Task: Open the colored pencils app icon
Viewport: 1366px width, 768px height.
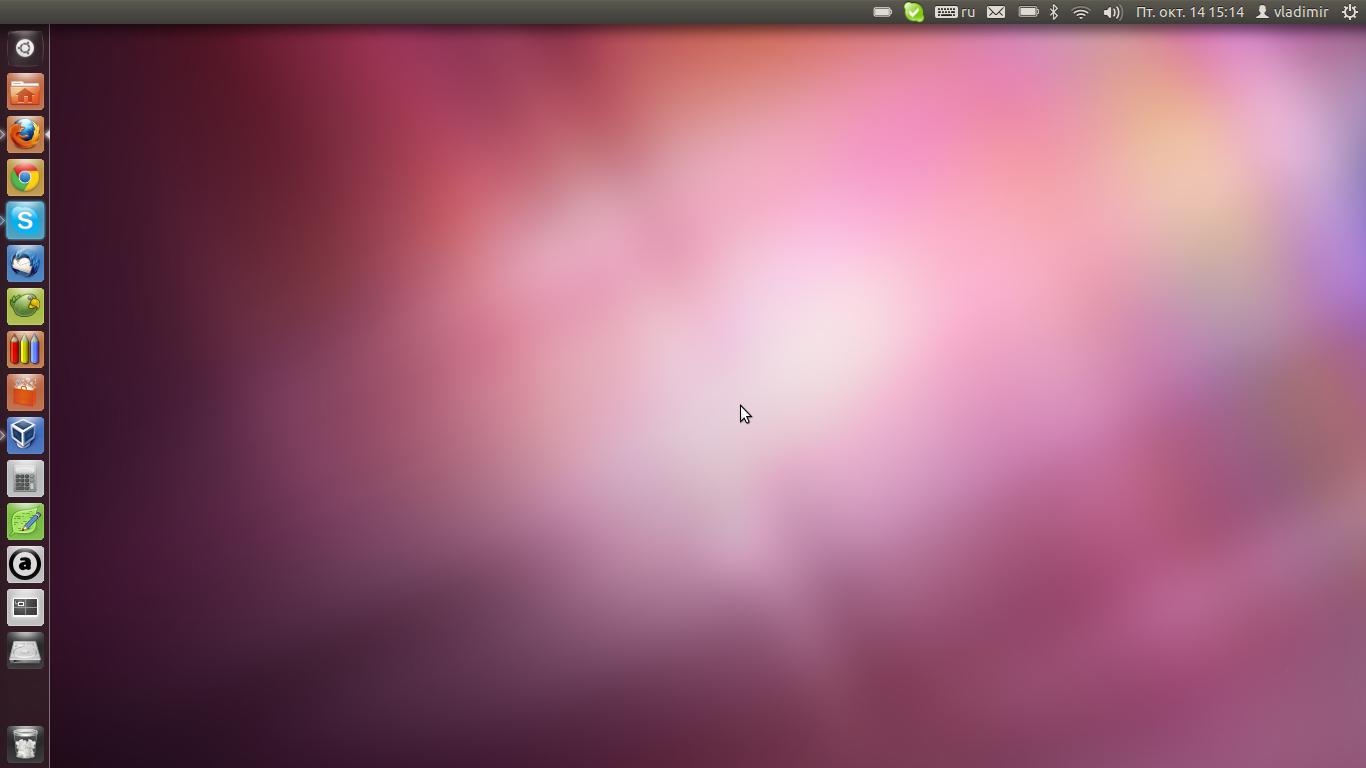Action: point(25,350)
